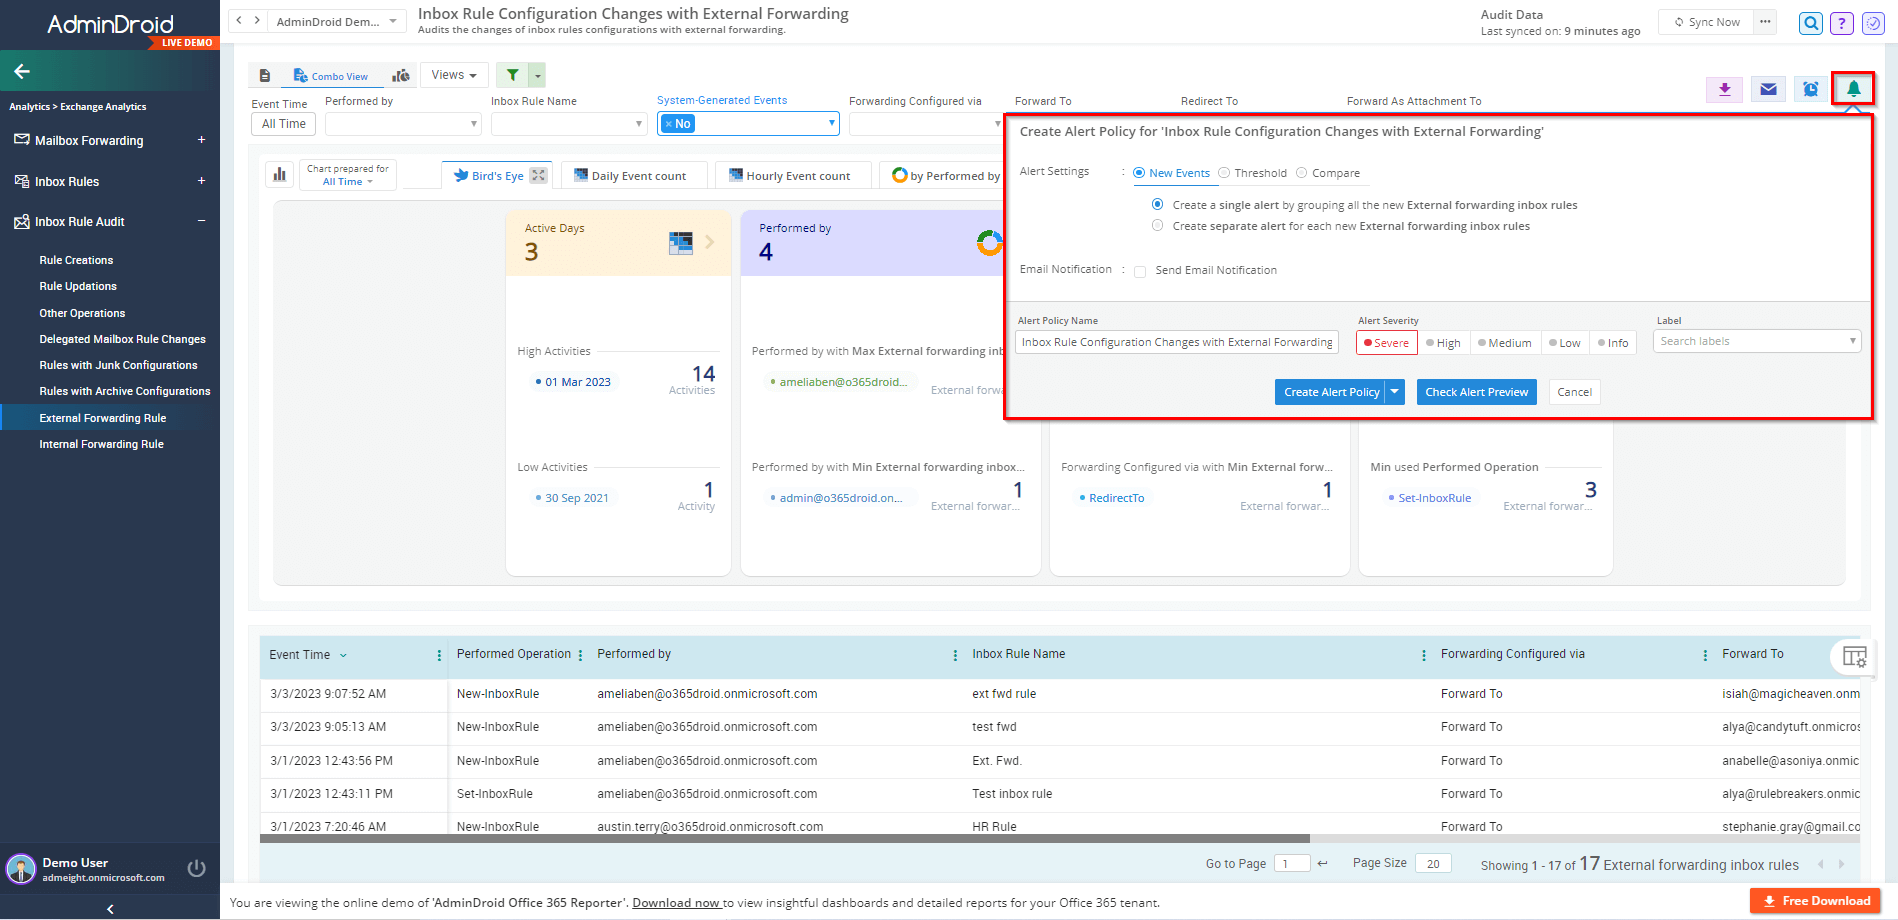Click the Sync Now button

[x=1705, y=21]
